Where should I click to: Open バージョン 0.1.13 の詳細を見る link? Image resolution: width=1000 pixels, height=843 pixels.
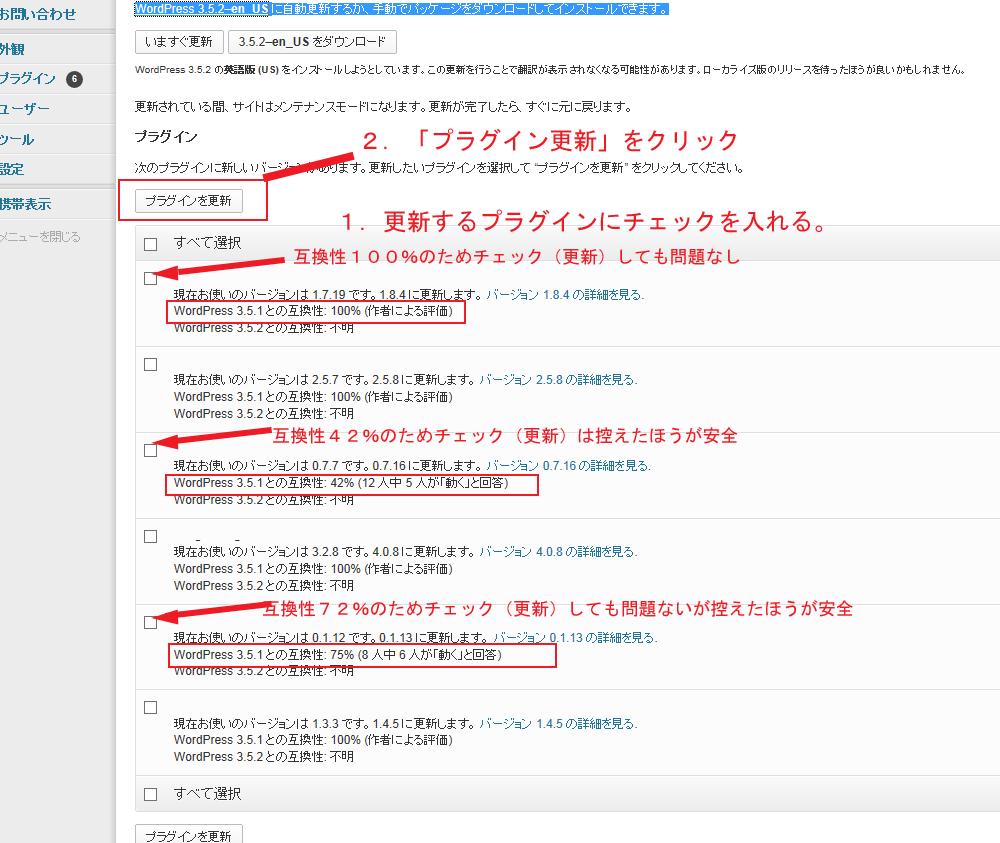coord(575,638)
